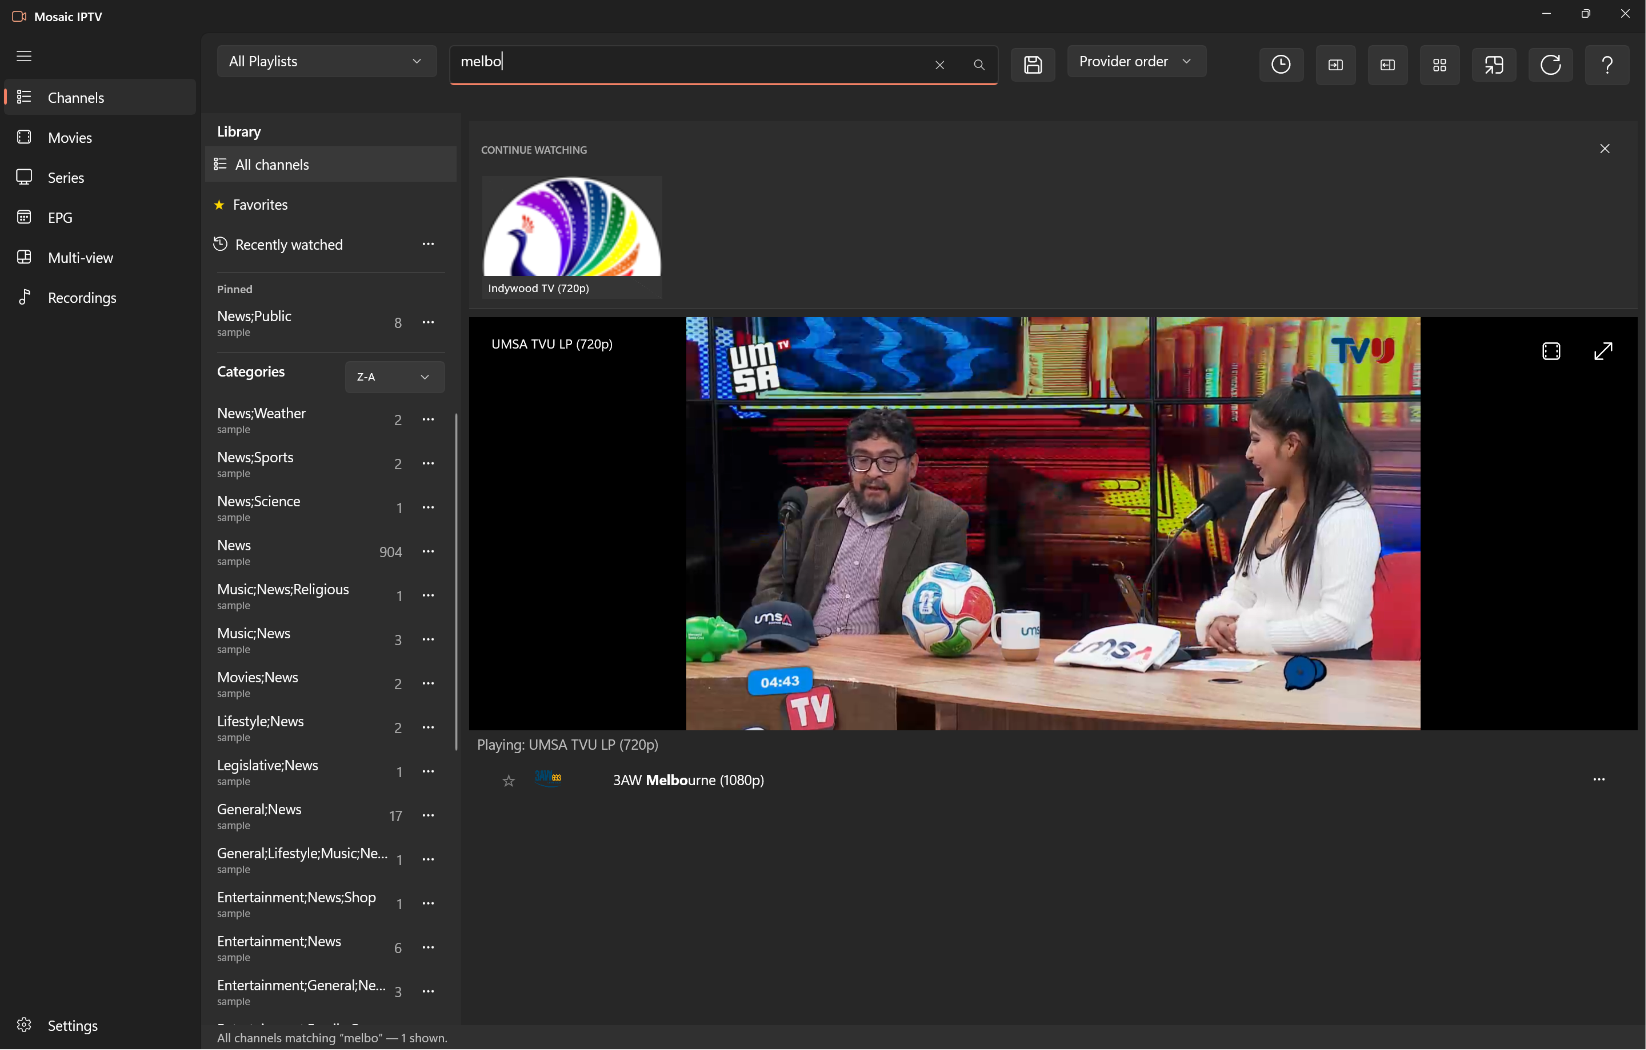Open more options for Entertainment;News category
1646x1050 pixels.
pos(428,948)
